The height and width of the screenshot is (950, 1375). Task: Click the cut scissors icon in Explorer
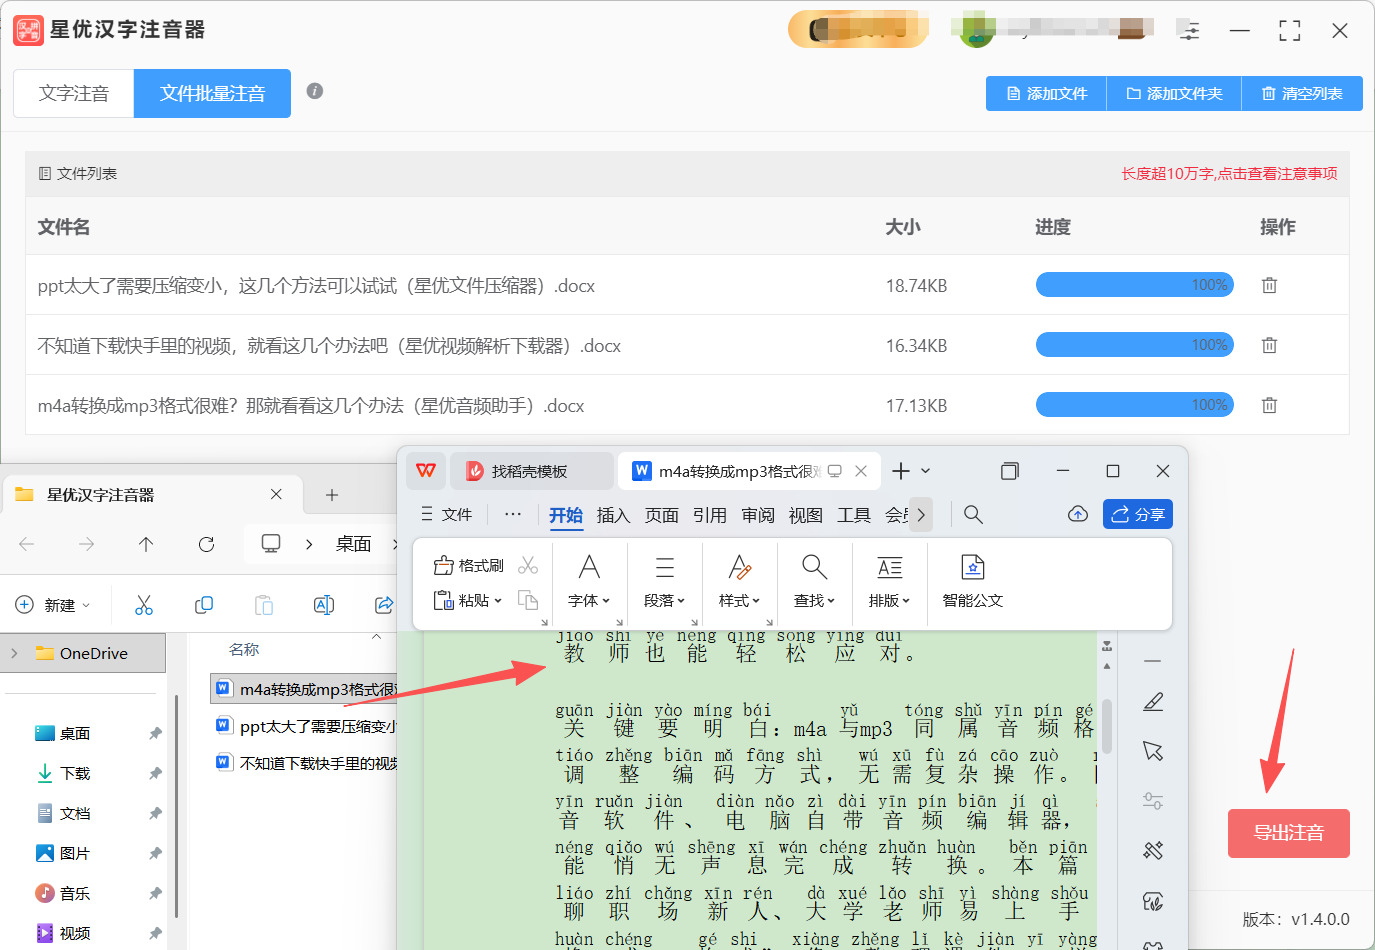[144, 605]
